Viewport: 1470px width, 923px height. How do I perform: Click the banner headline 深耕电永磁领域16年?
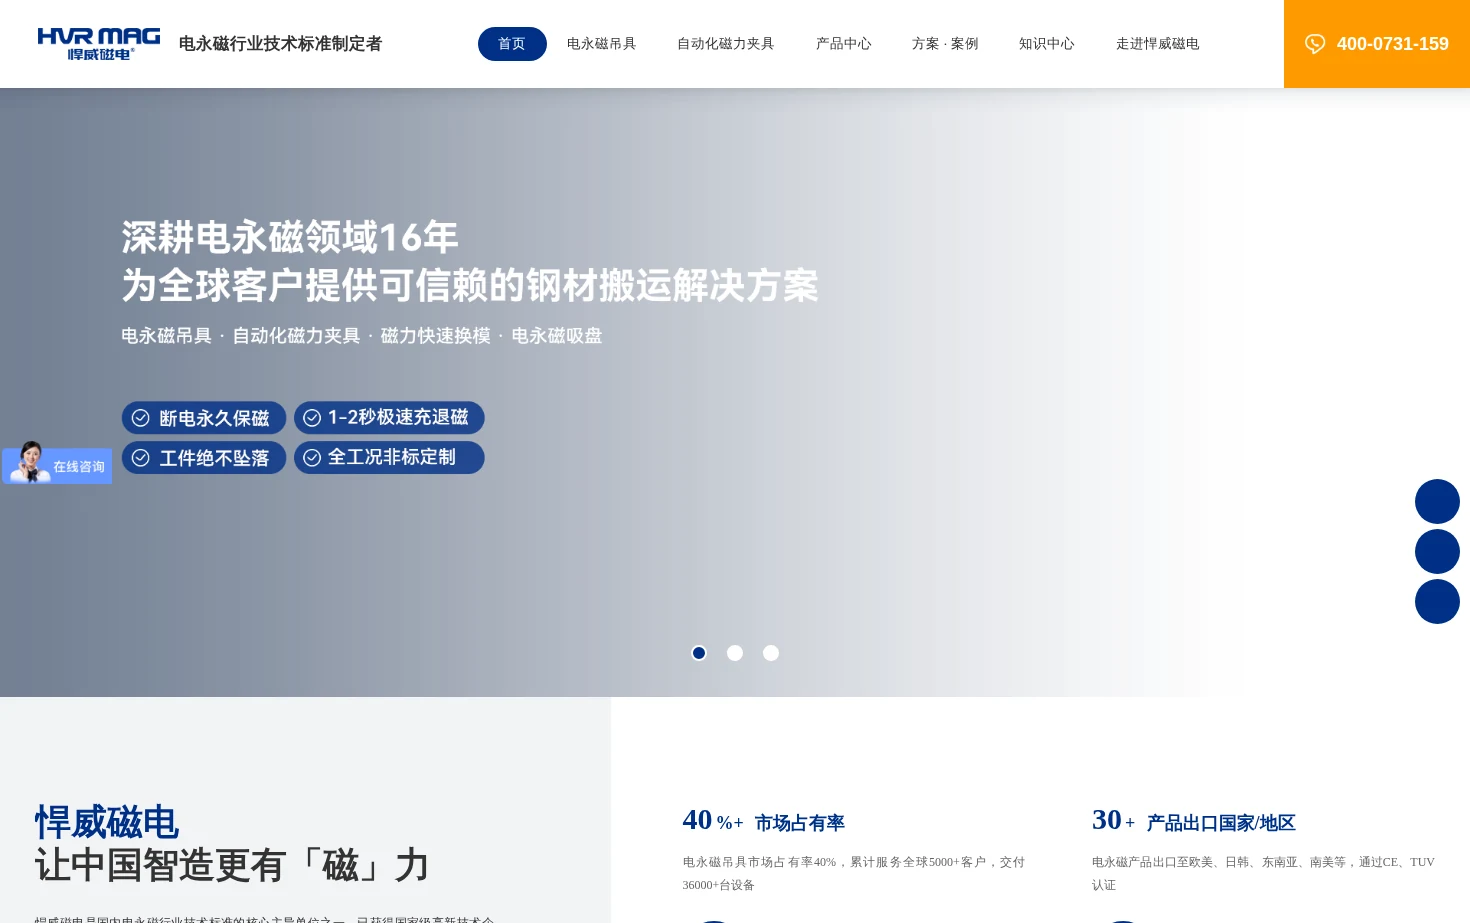[290, 238]
